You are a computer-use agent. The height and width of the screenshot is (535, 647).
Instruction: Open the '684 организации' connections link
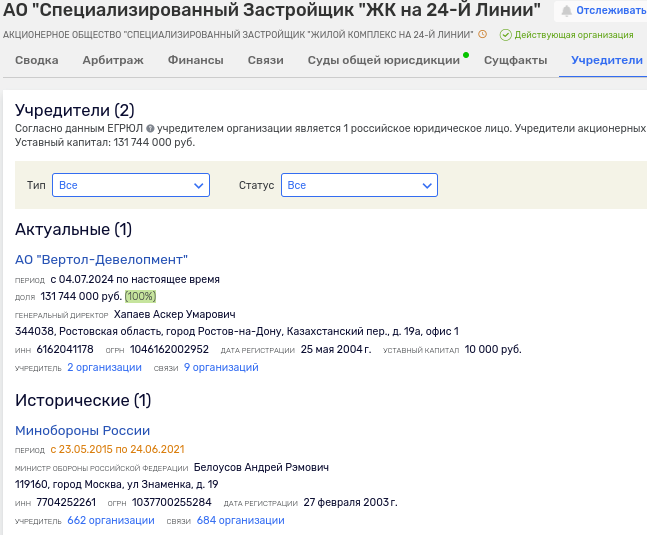coord(241,521)
